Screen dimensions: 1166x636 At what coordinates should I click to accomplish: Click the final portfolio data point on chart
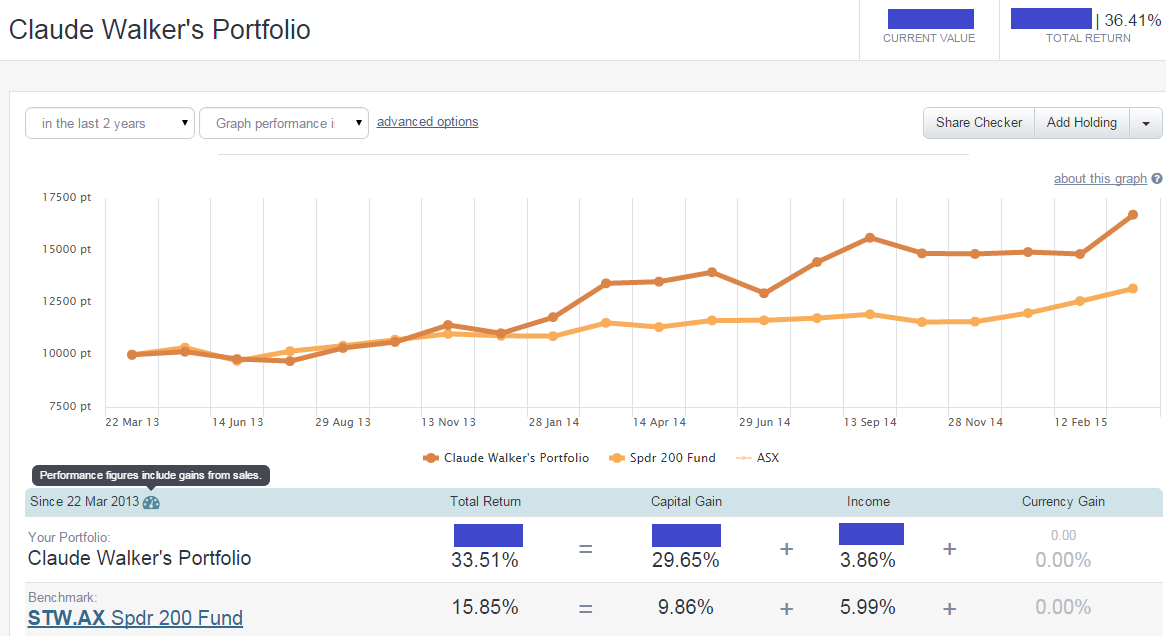point(1132,215)
